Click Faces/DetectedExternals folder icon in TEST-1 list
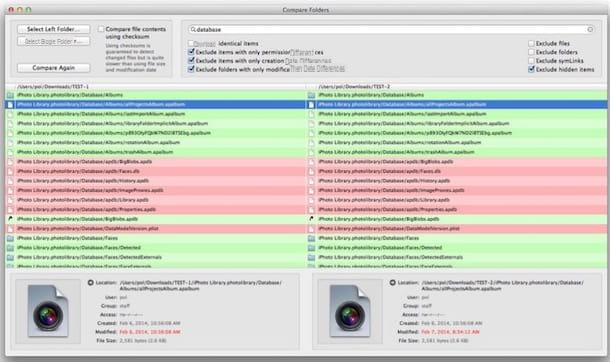The height and width of the screenshot is (362, 610). (x=10, y=257)
